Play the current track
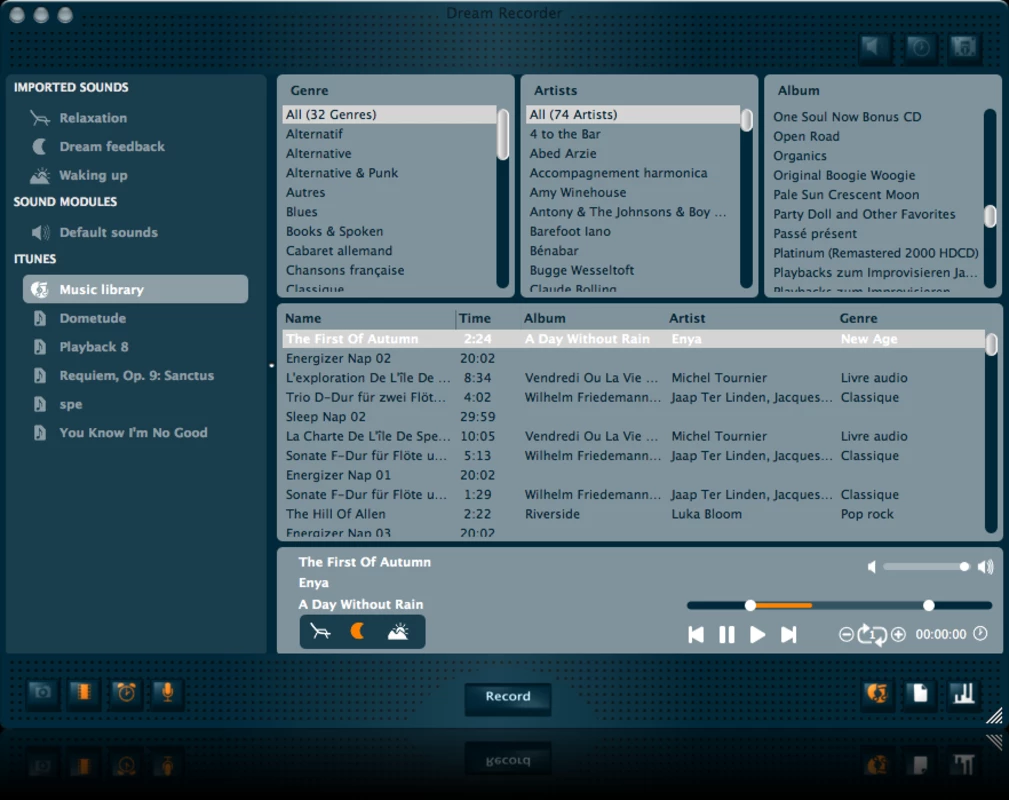The image size is (1009, 800). click(x=757, y=635)
